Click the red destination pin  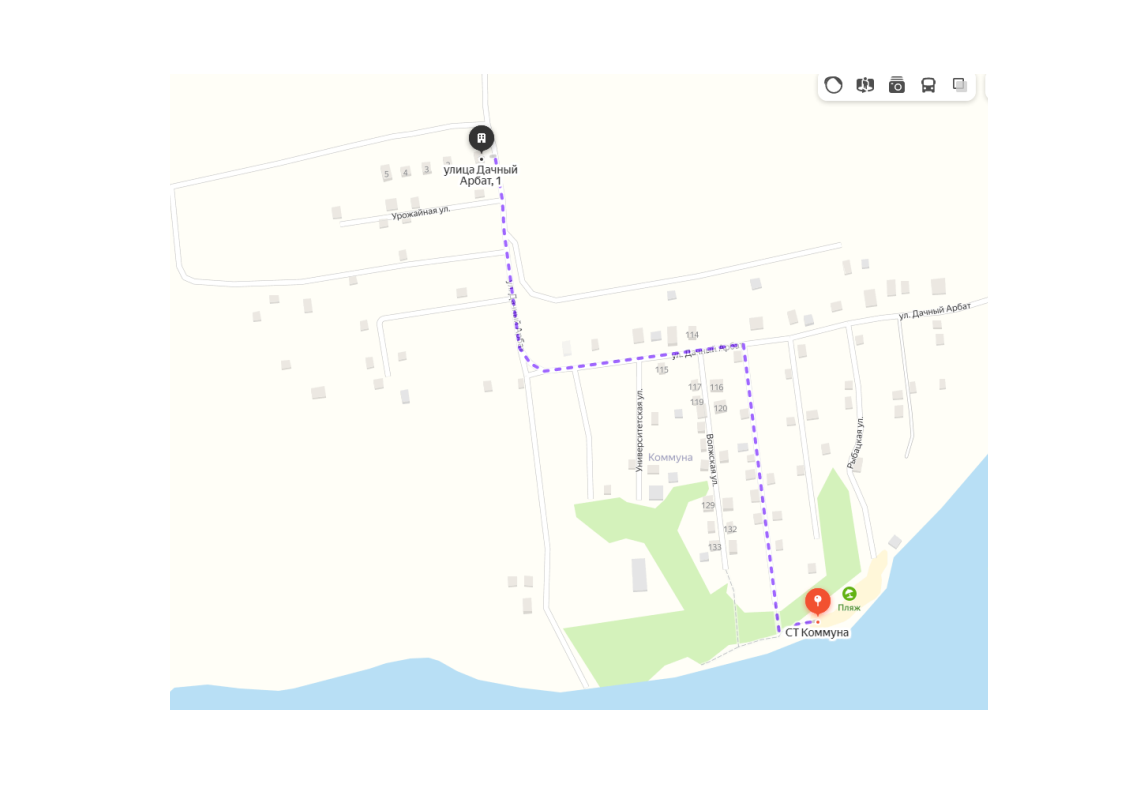818,602
